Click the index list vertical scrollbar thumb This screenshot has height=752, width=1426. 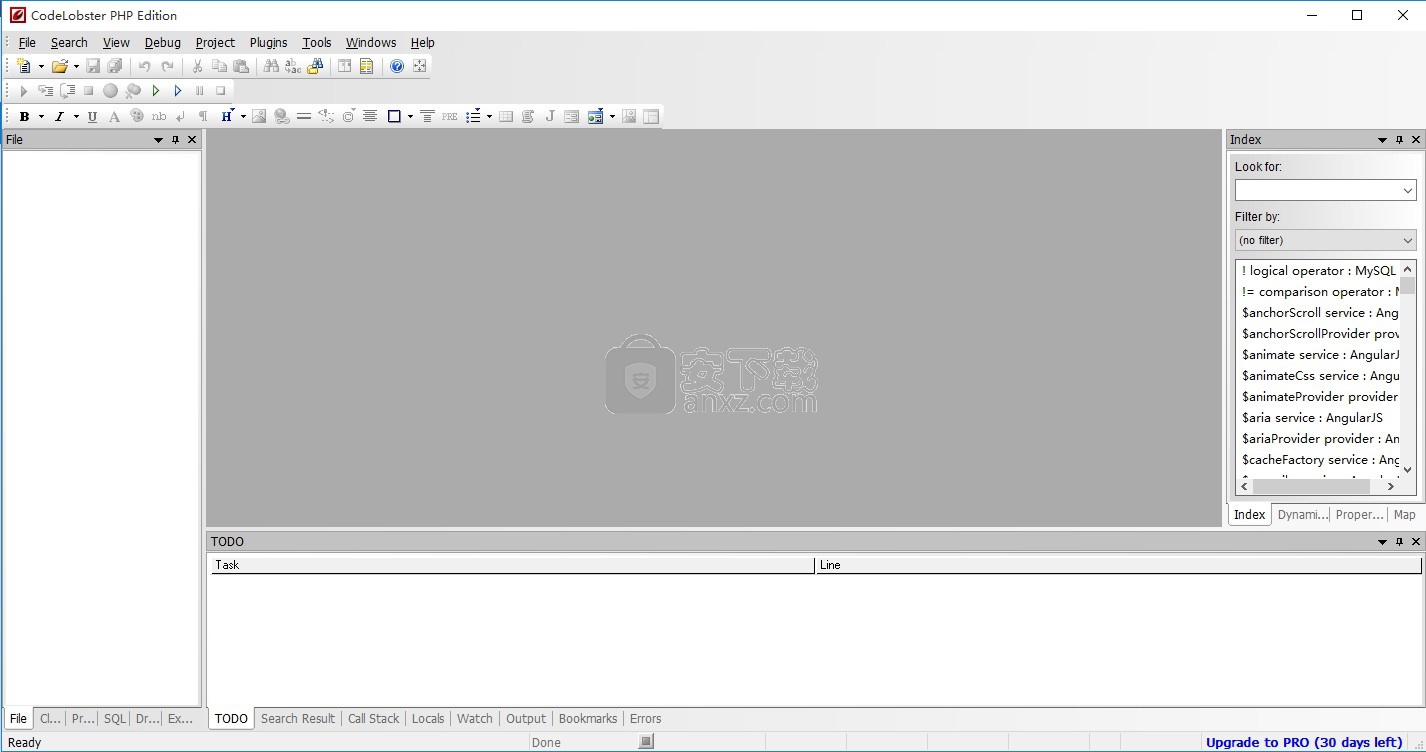coord(1407,286)
